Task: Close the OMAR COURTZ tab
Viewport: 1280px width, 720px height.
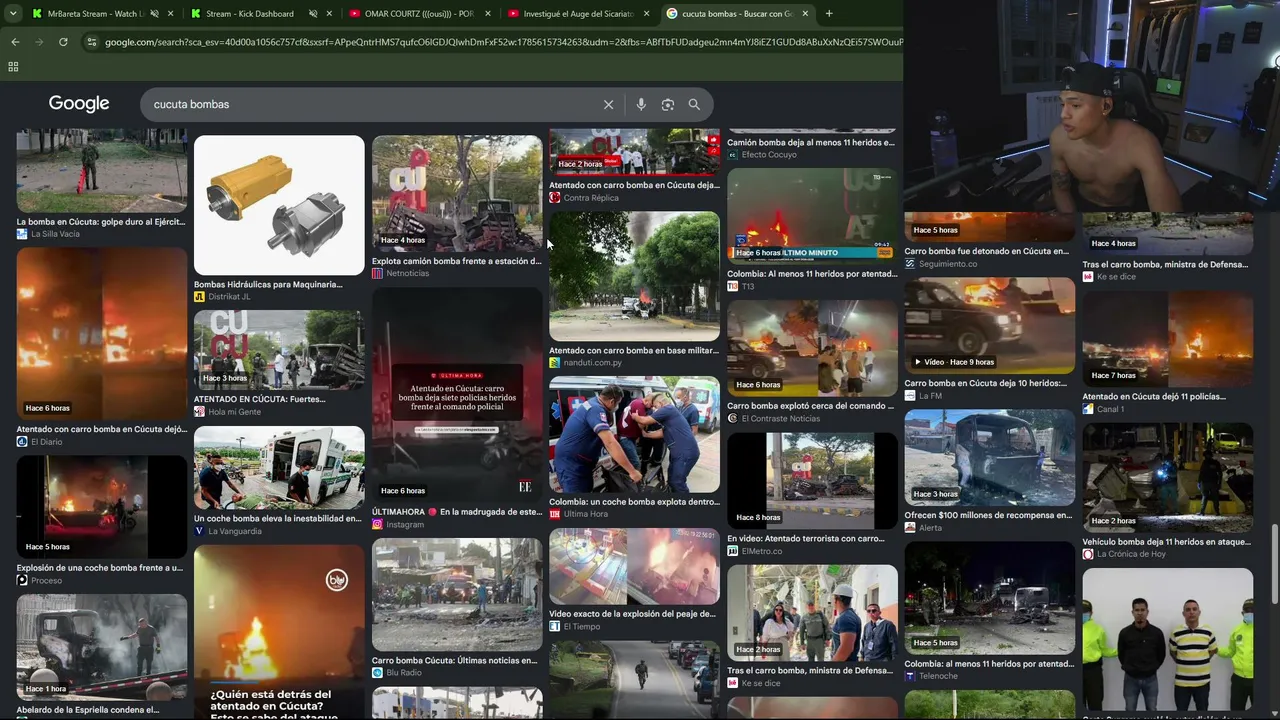Action: click(488, 14)
